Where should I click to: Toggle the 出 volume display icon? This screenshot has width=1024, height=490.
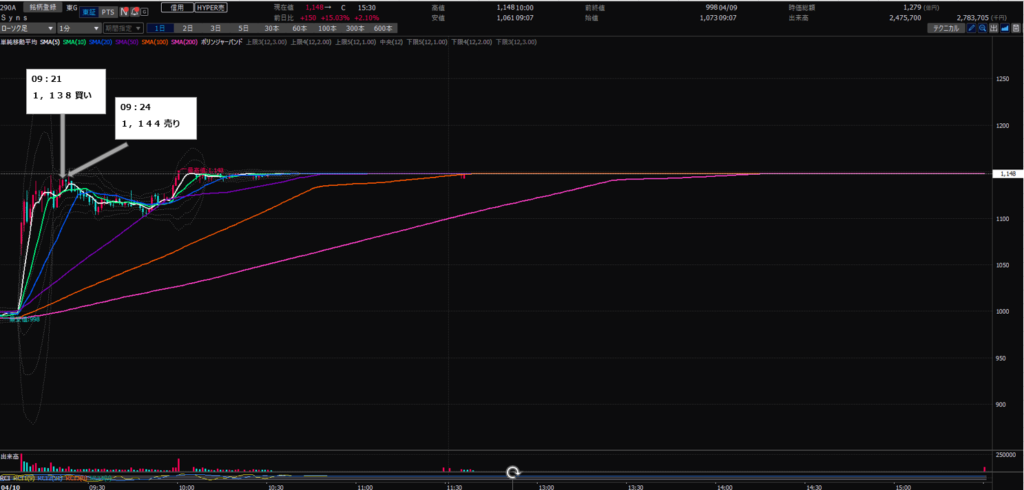tap(993, 29)
